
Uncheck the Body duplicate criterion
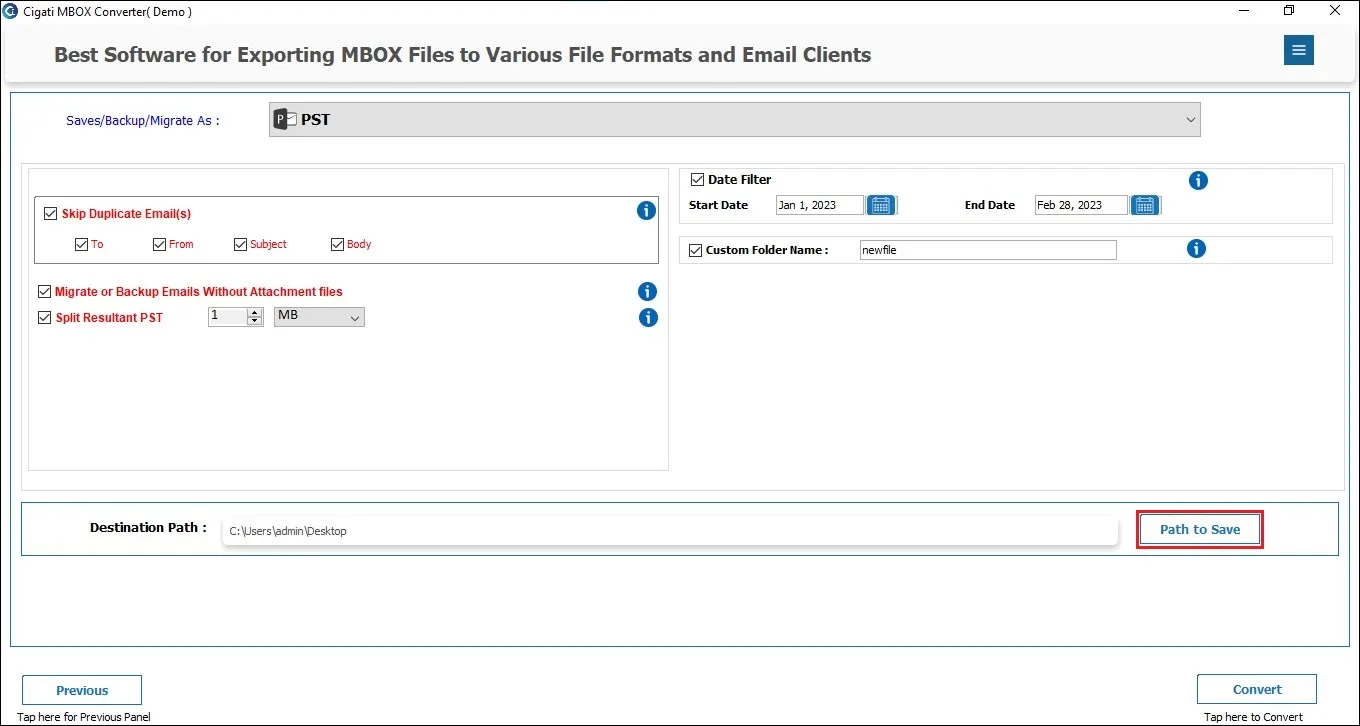click(337, 244)
